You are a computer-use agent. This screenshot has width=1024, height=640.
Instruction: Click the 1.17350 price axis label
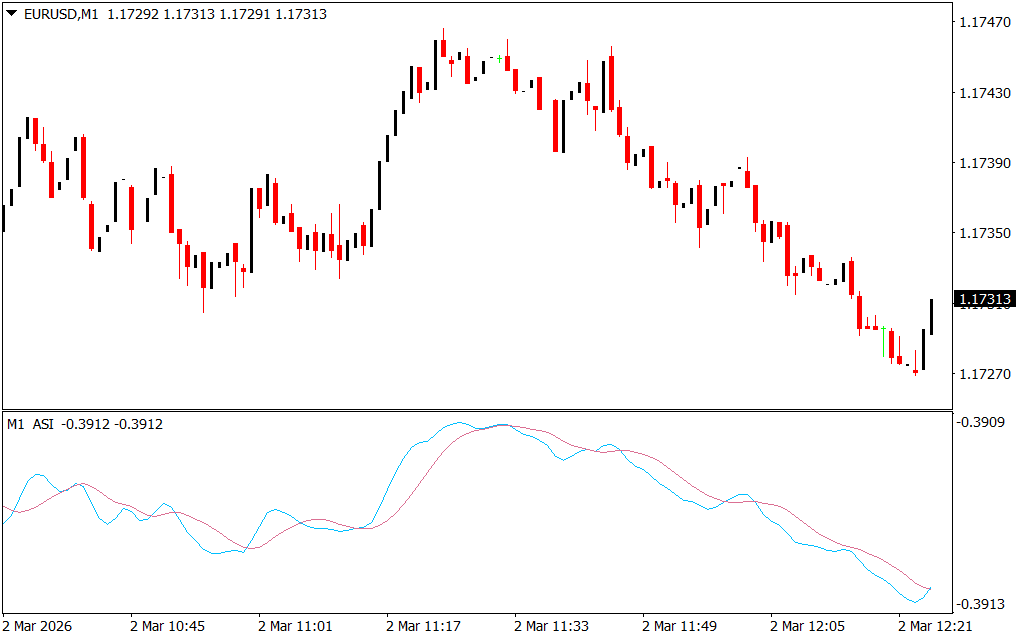coord(985,233)
